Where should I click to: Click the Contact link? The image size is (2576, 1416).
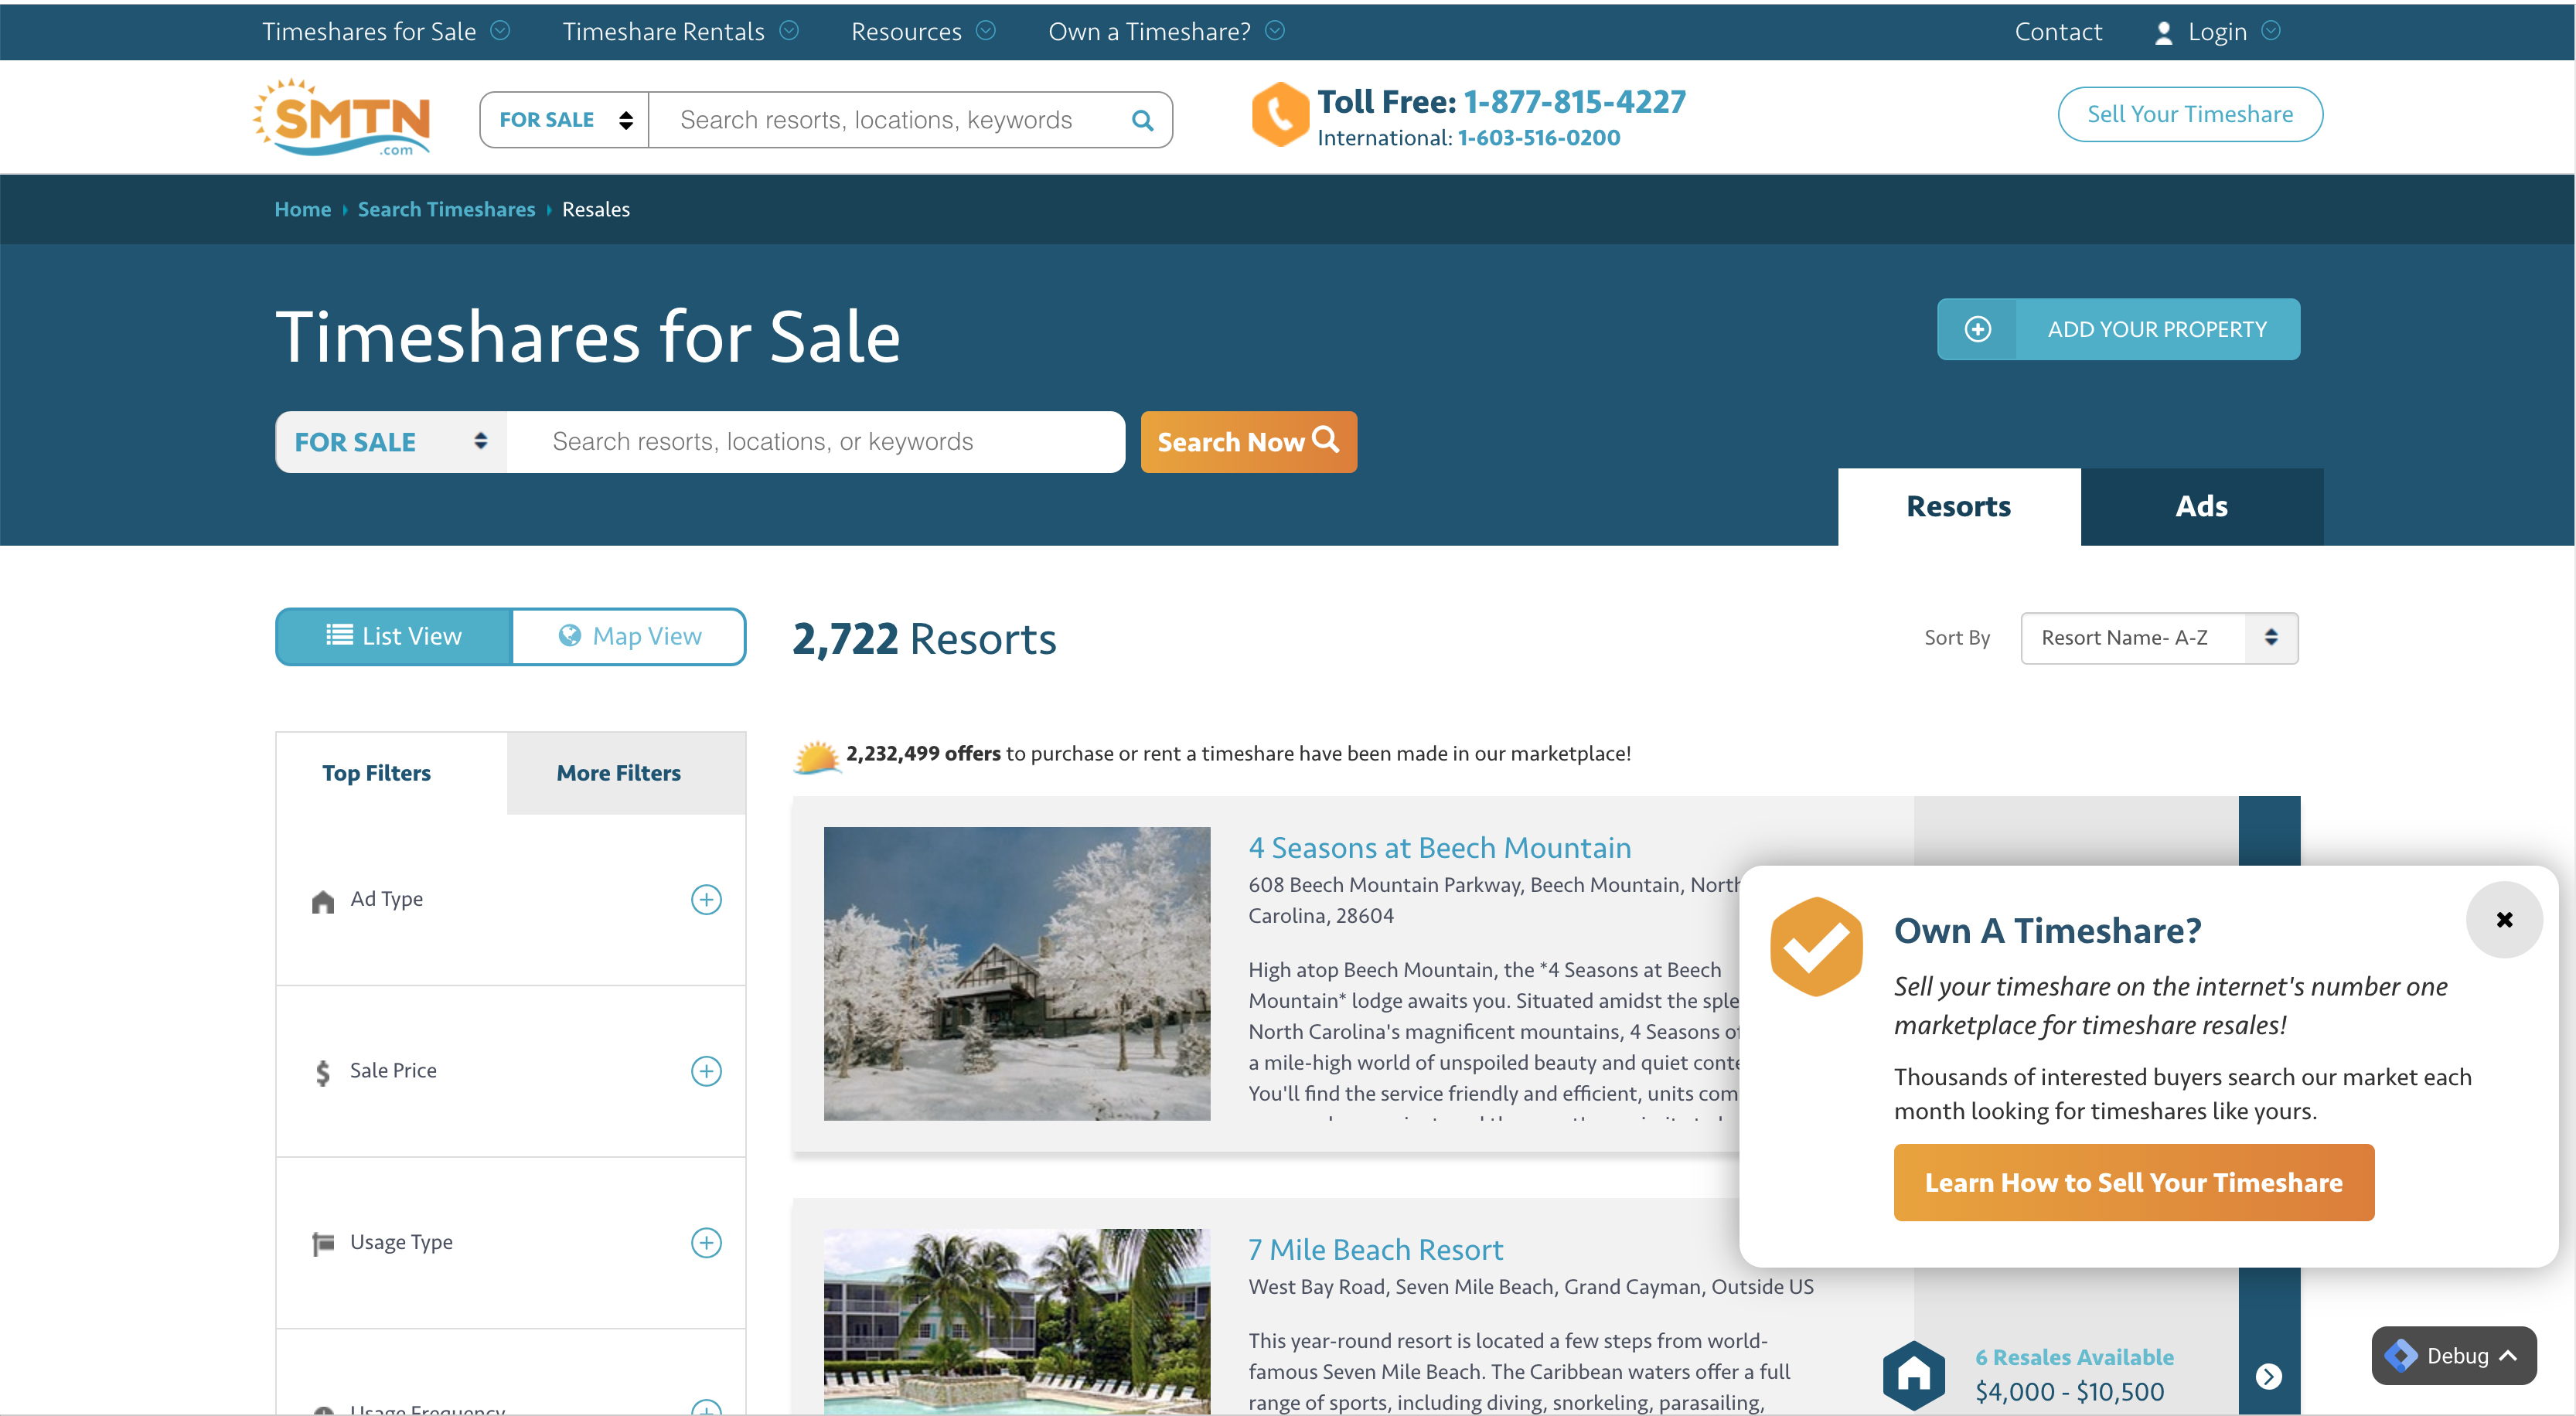(2058, 32)
